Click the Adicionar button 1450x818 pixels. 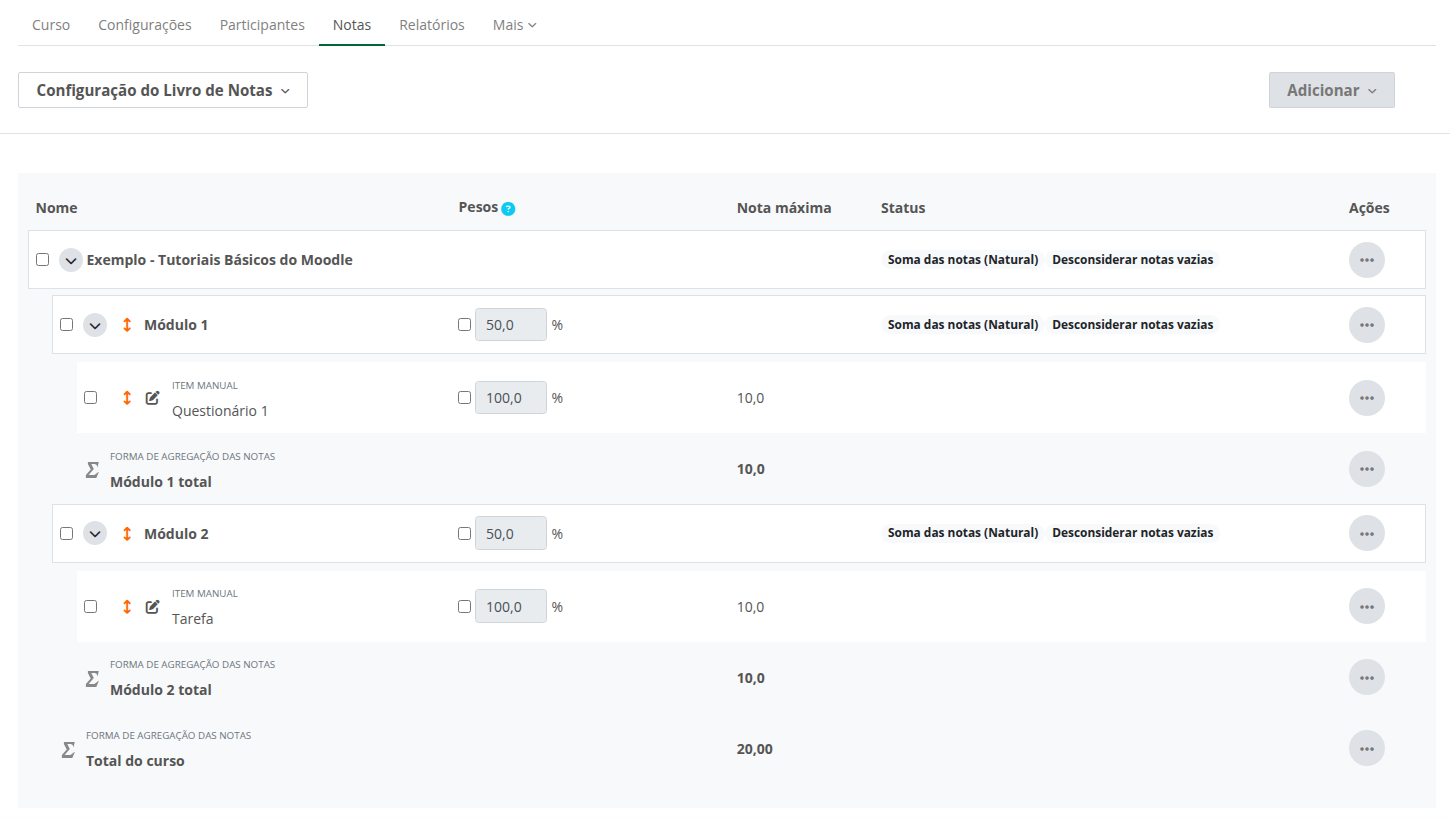click(x=1331, y=90)
